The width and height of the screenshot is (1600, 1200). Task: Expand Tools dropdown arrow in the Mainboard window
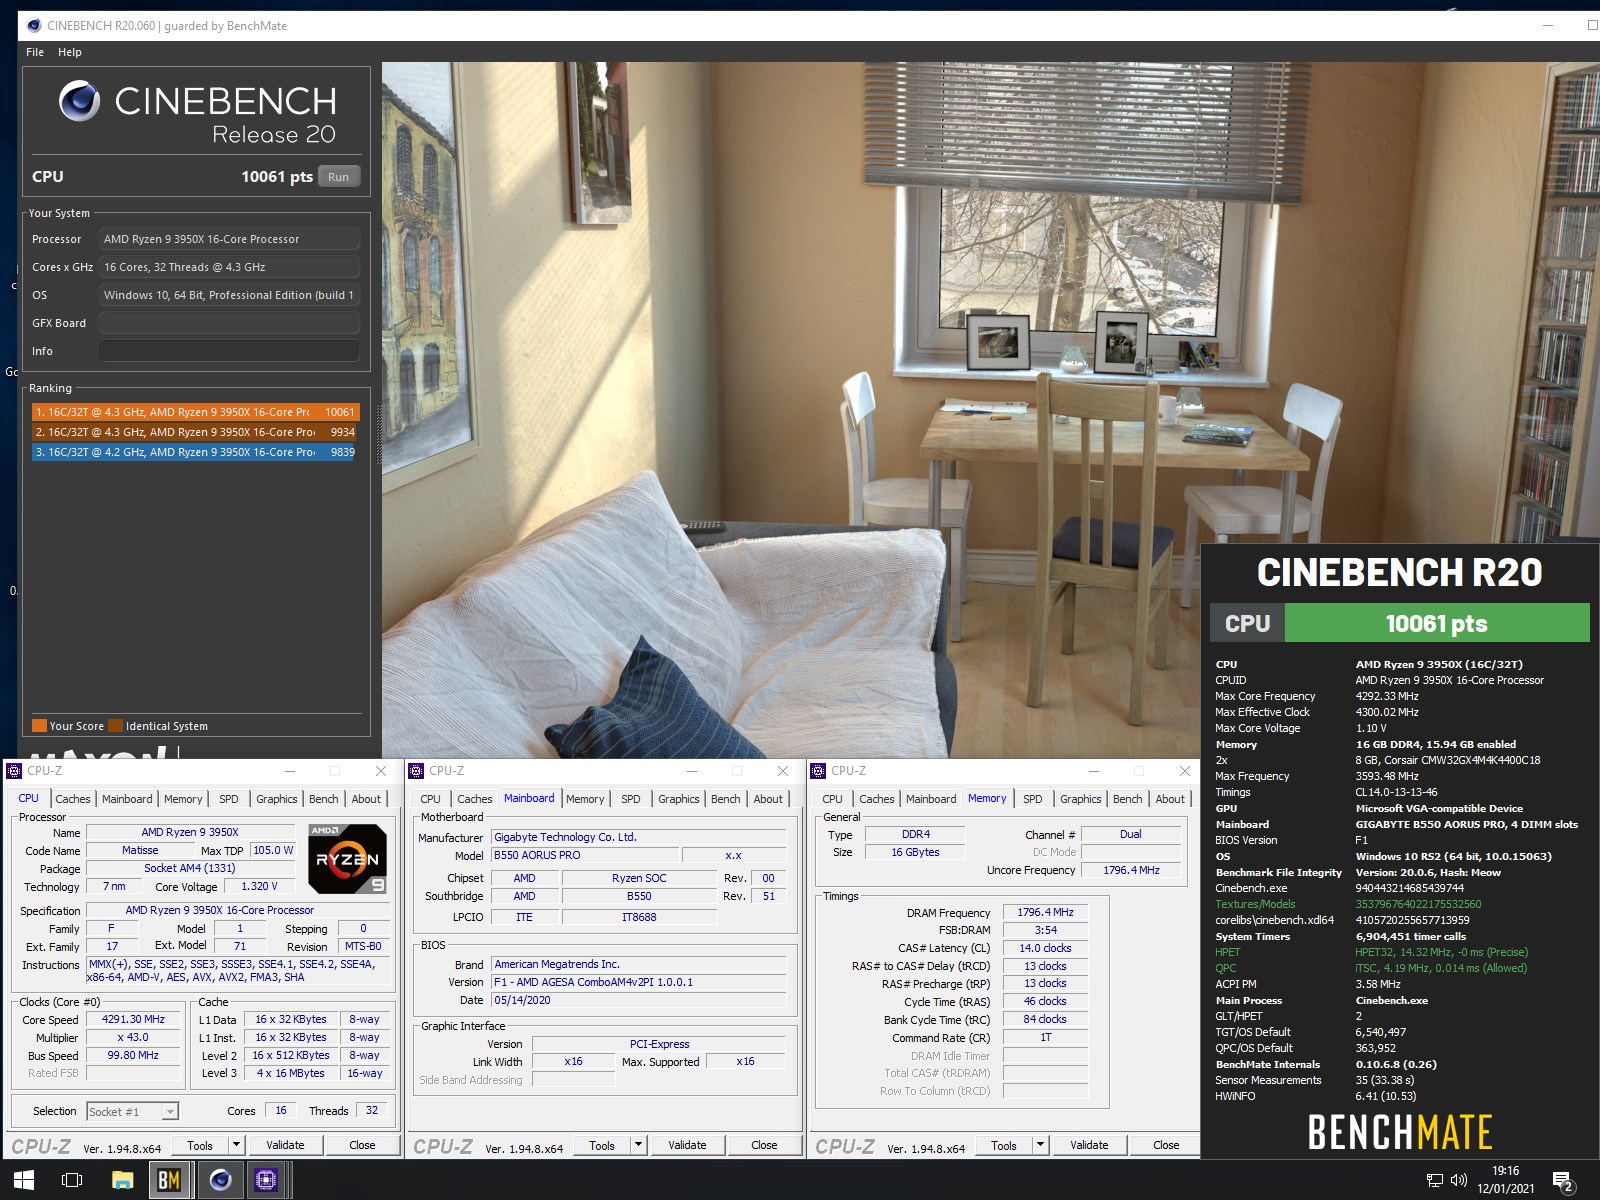(x=638, y=1145)
